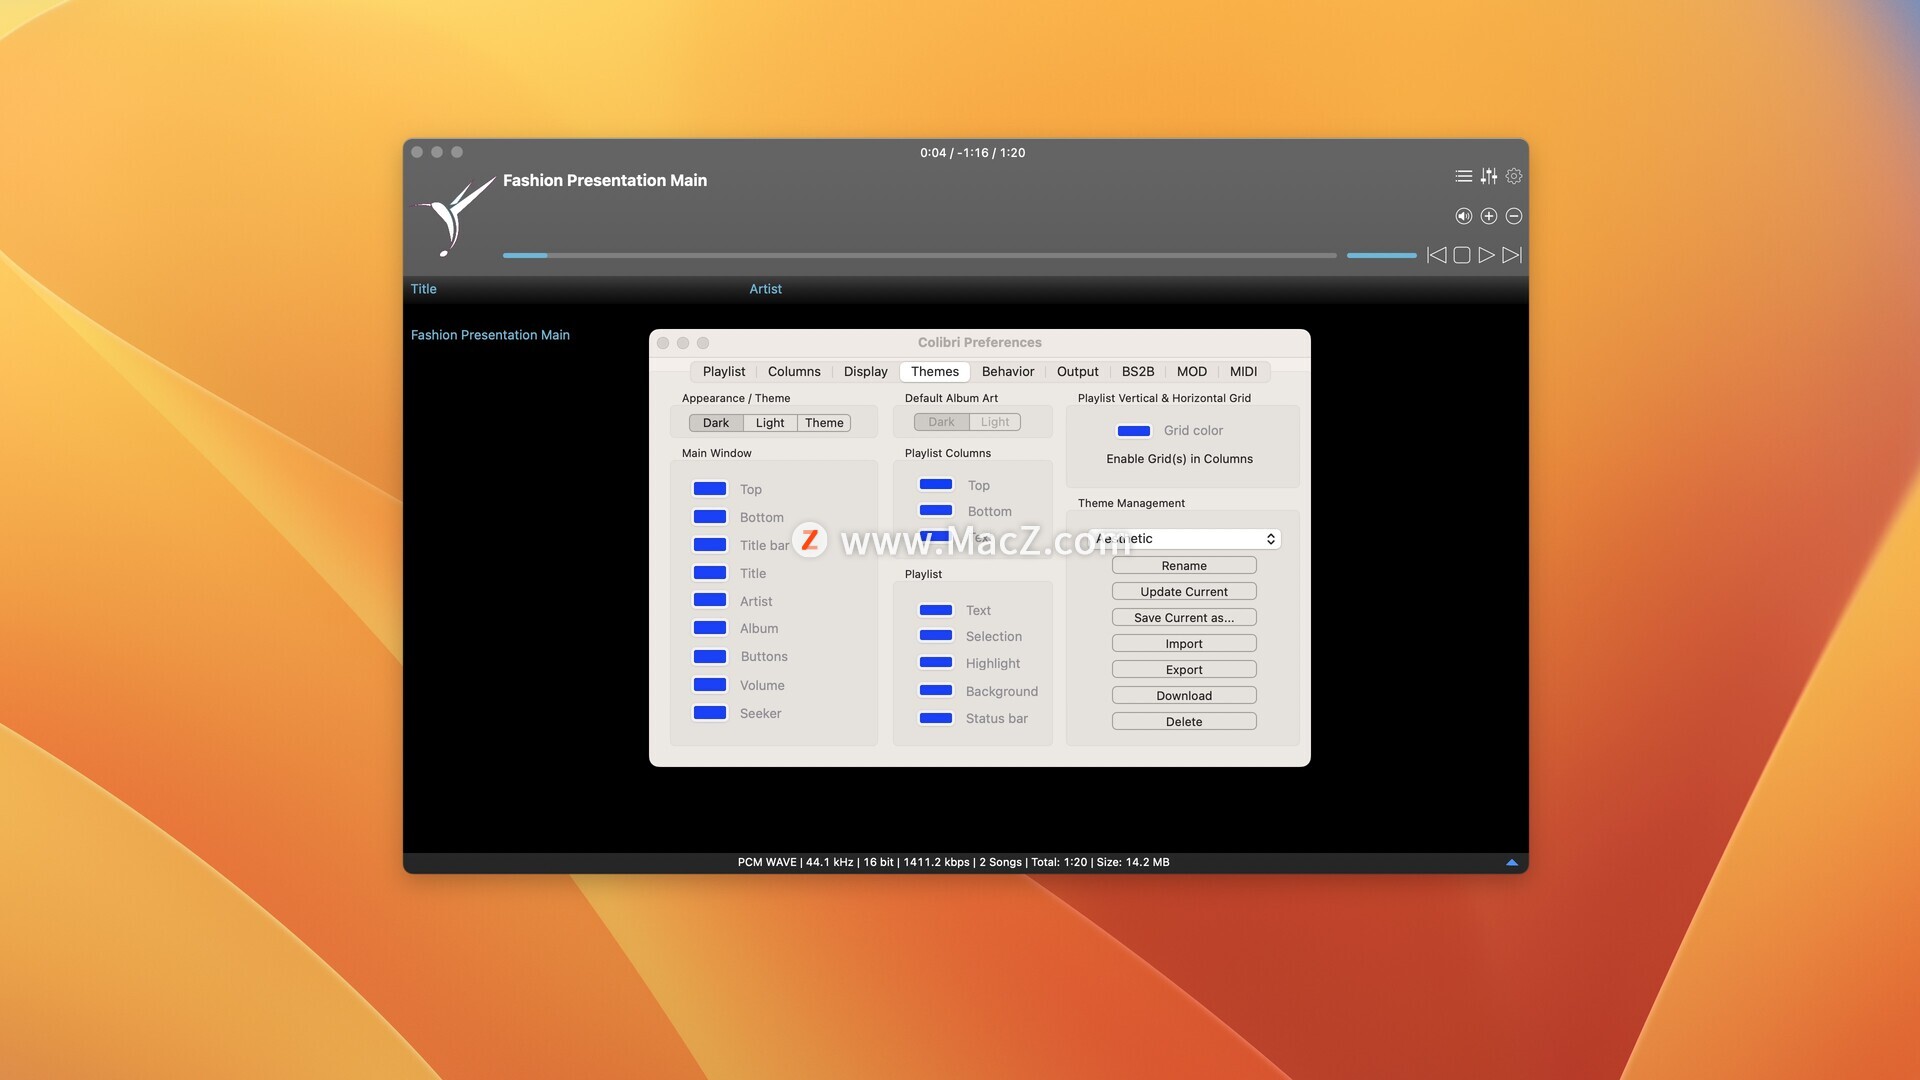Open Main Window Title color swatch
The width and height of the screenshot is (1920, 1080).
point(710,573)
